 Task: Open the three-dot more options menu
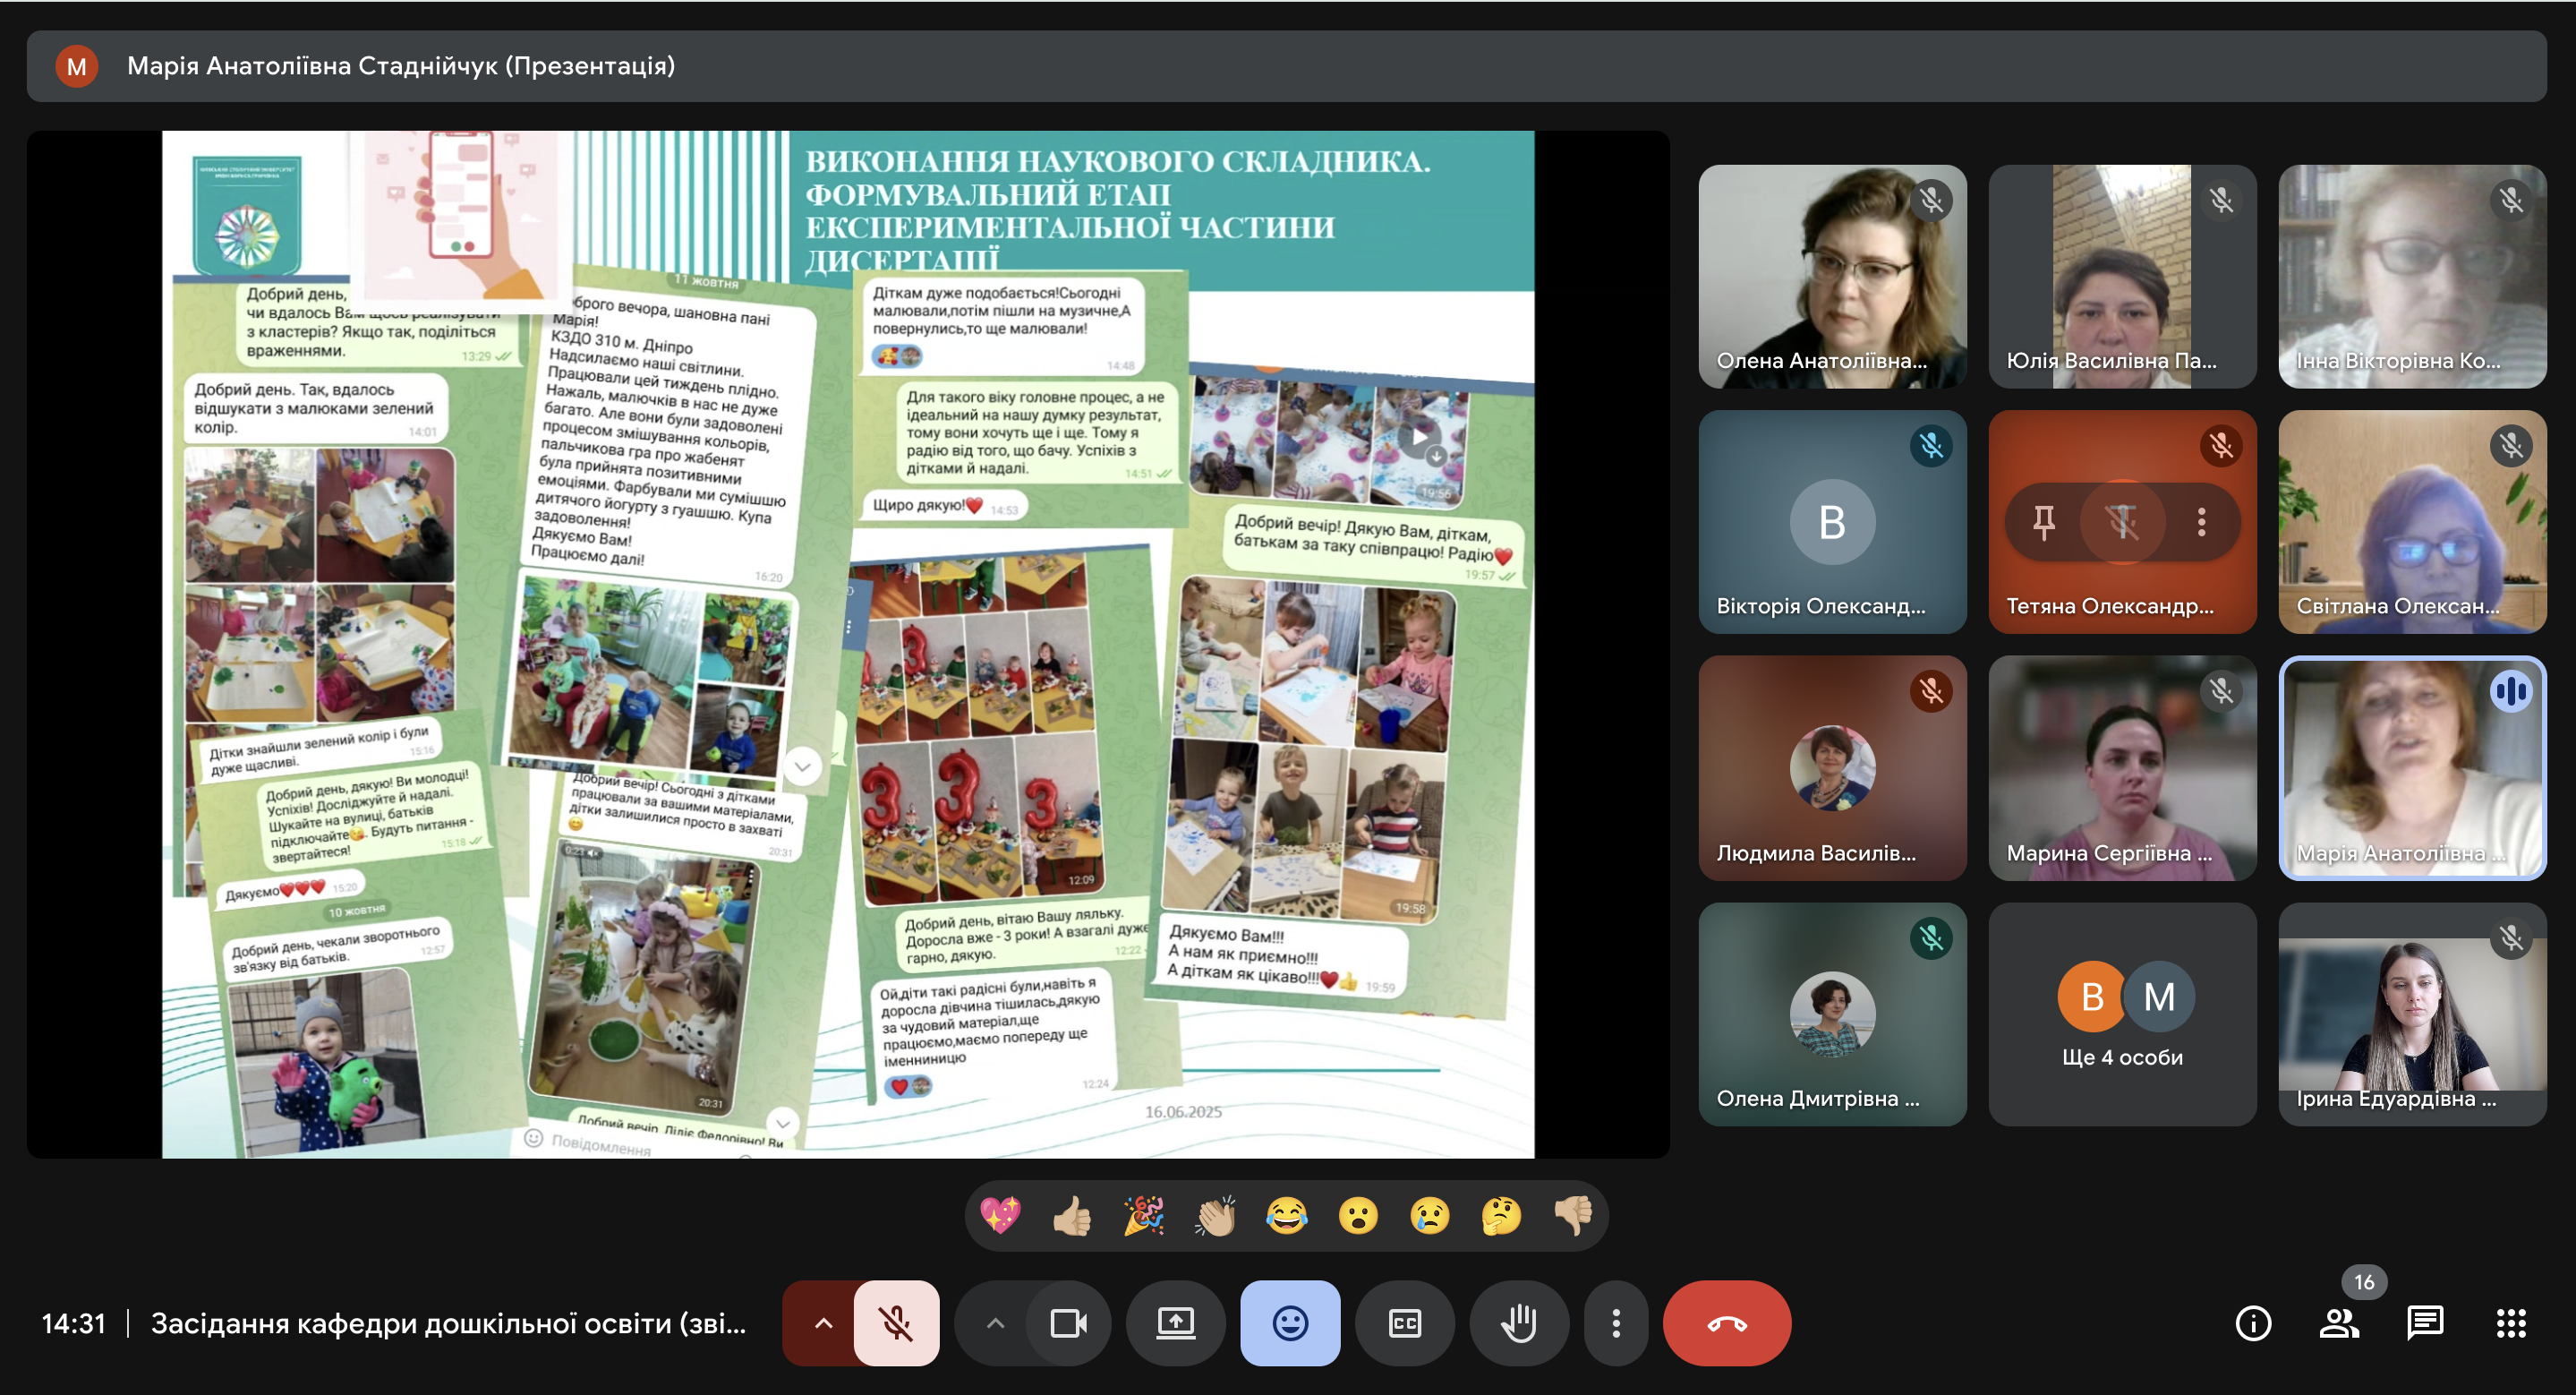(x=1615, y=1323)
